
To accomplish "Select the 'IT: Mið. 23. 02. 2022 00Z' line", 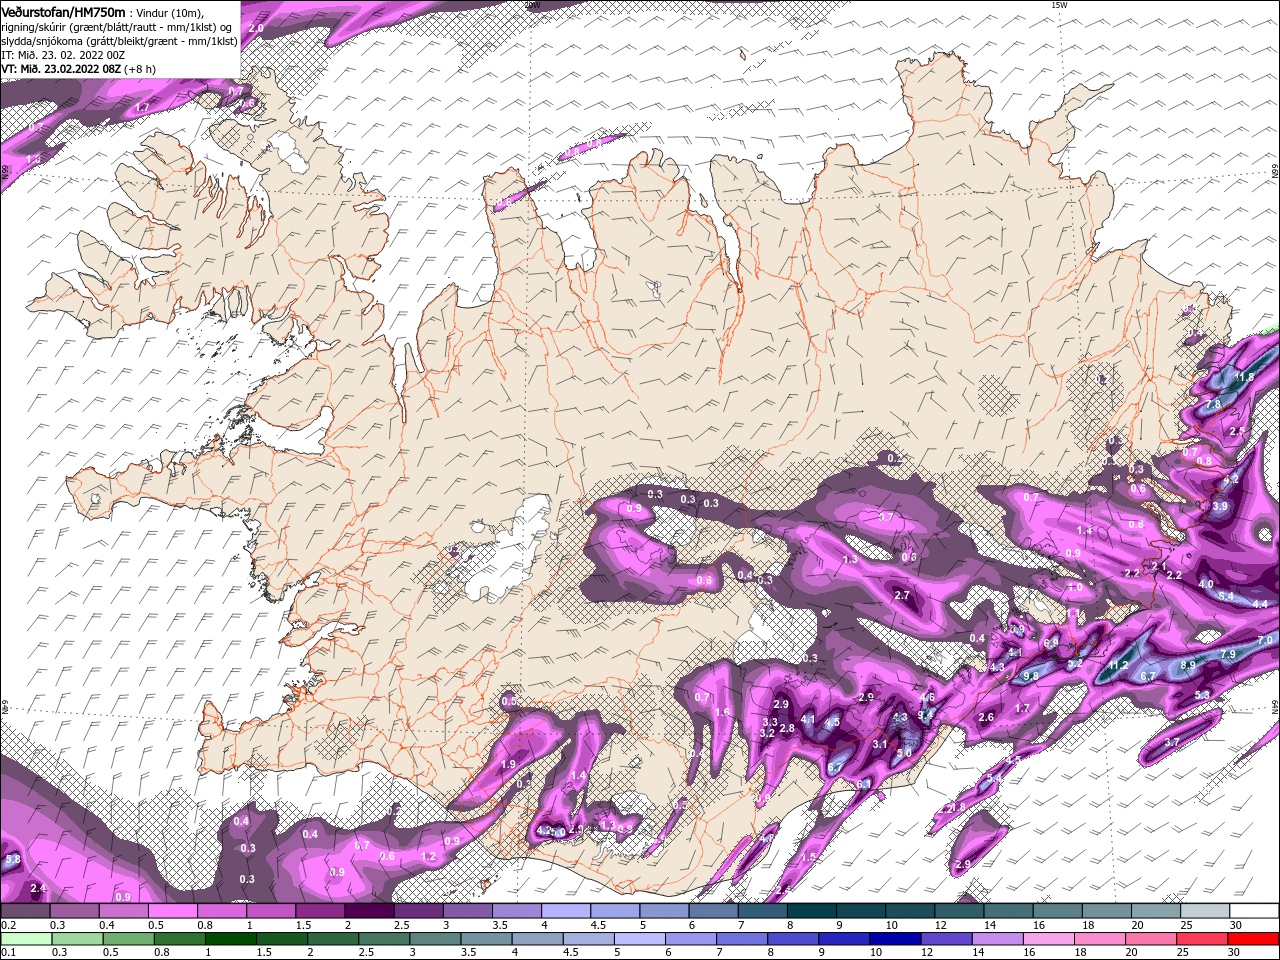I will 63,55.
